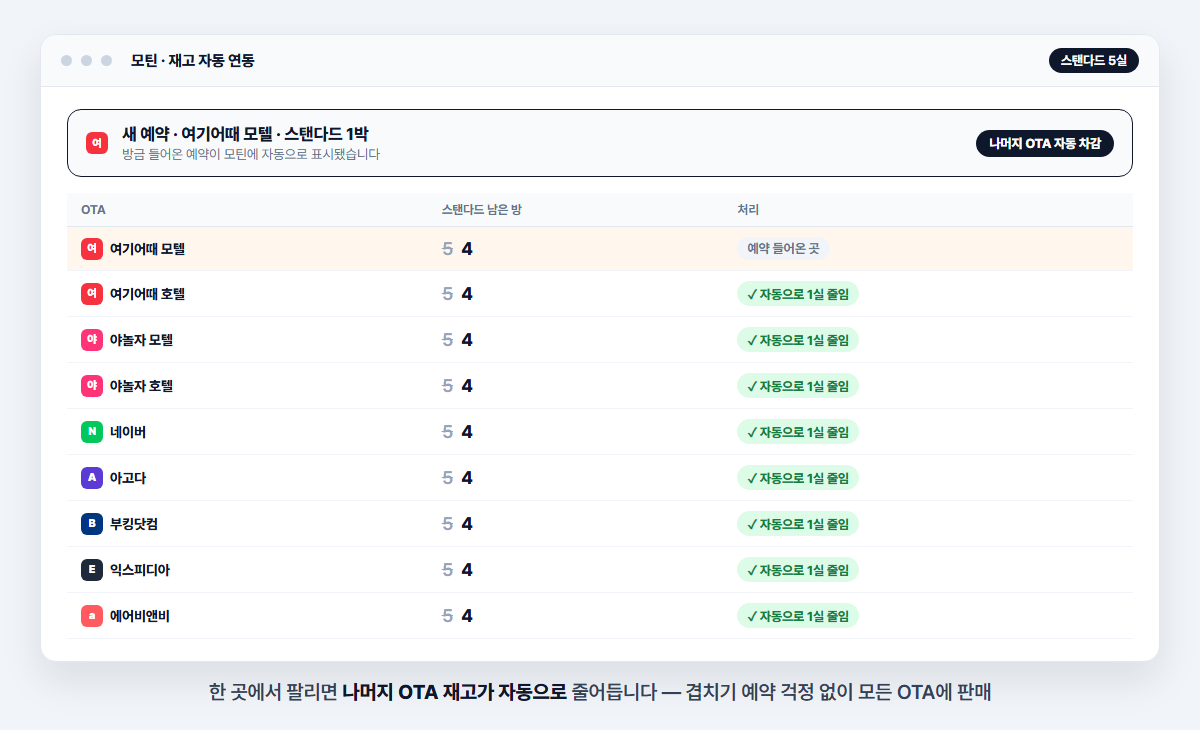
Task: Click the 야놀자 호텔 pink icon
Action: click(x=92, y=386)
